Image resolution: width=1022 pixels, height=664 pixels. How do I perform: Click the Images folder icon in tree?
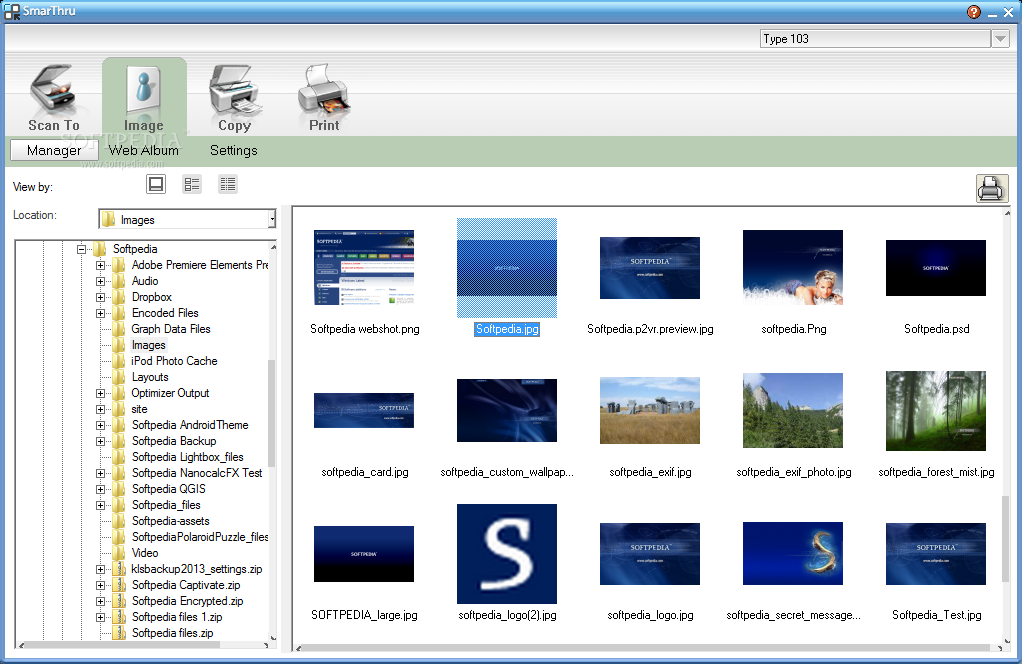pos(119,345)
